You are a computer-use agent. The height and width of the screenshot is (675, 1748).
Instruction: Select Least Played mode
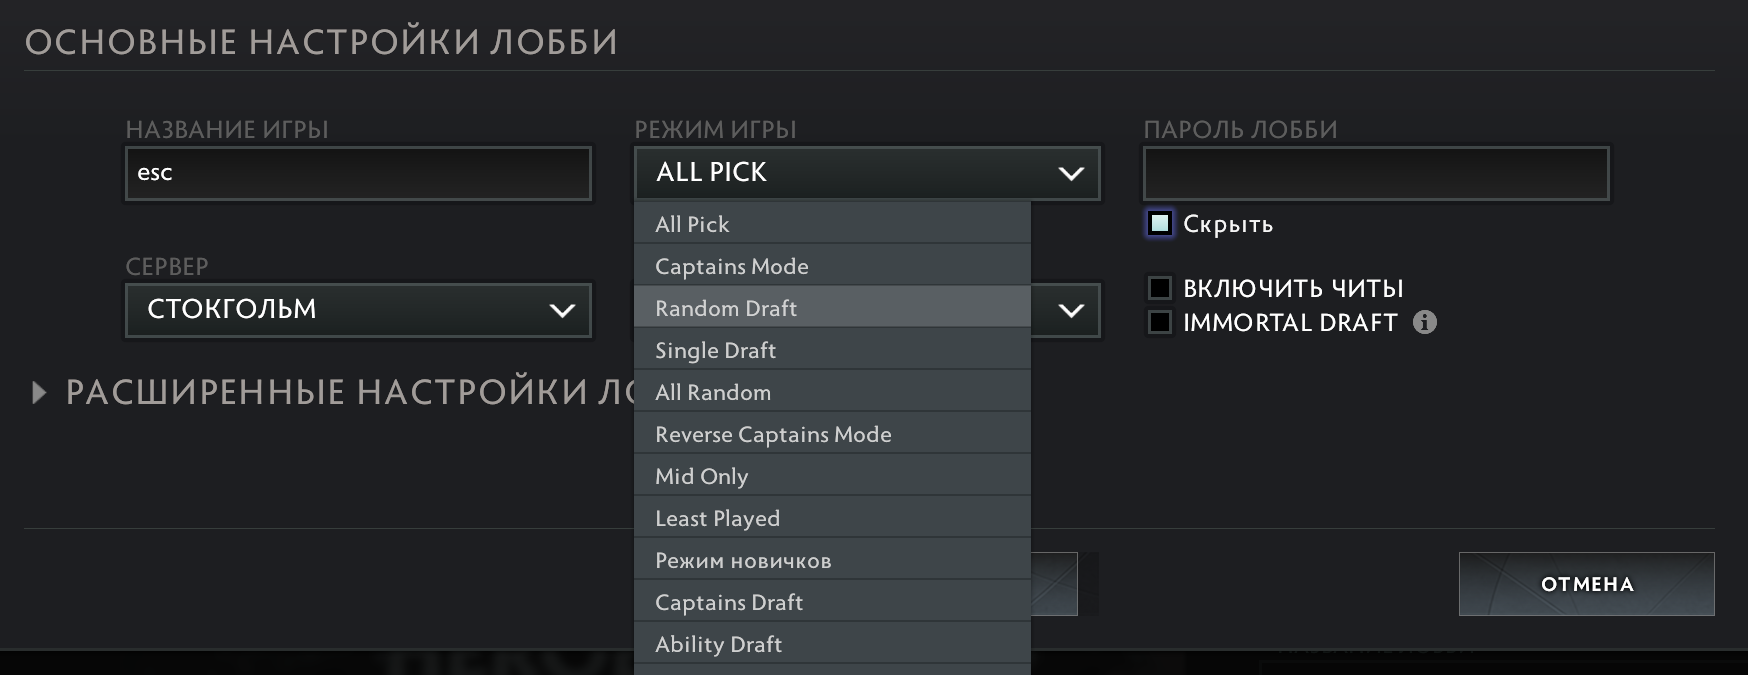(832, 518)
